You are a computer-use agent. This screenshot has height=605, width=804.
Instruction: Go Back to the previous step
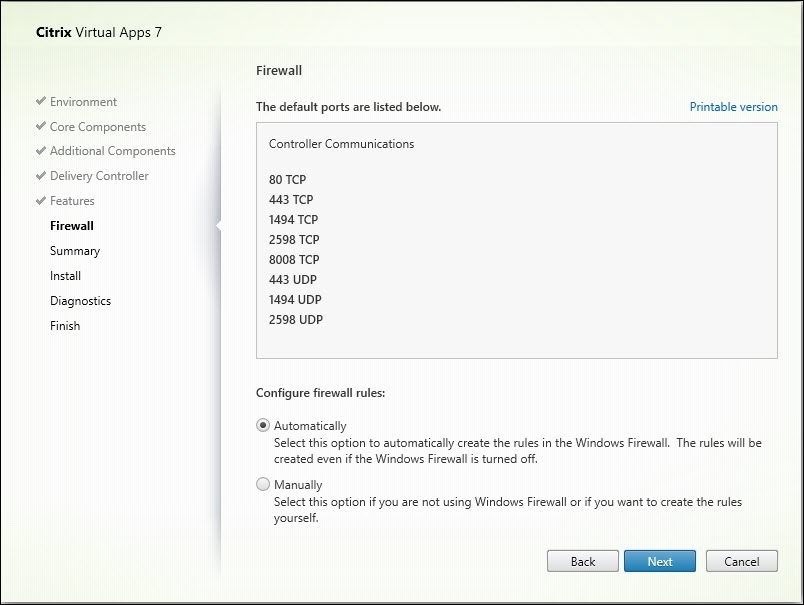tap(583, 561)
